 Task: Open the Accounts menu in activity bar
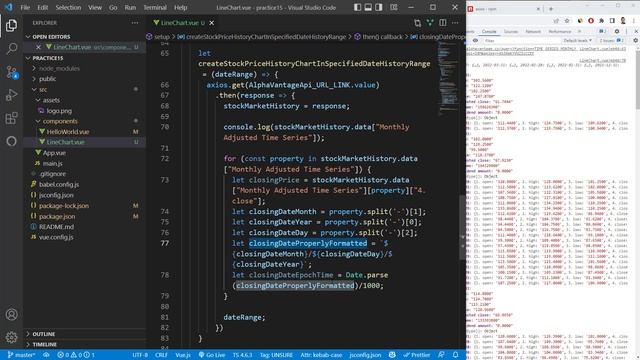point(11,315)
